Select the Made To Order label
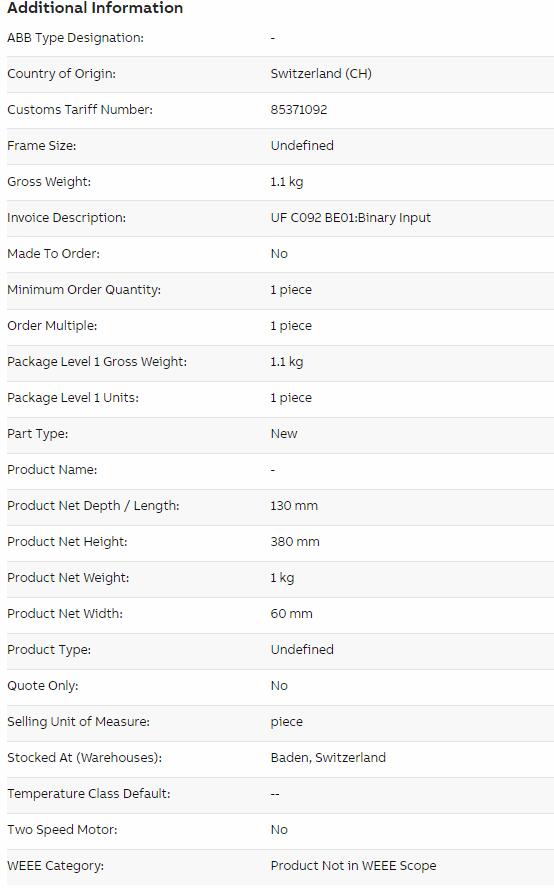 pos(53,254)
